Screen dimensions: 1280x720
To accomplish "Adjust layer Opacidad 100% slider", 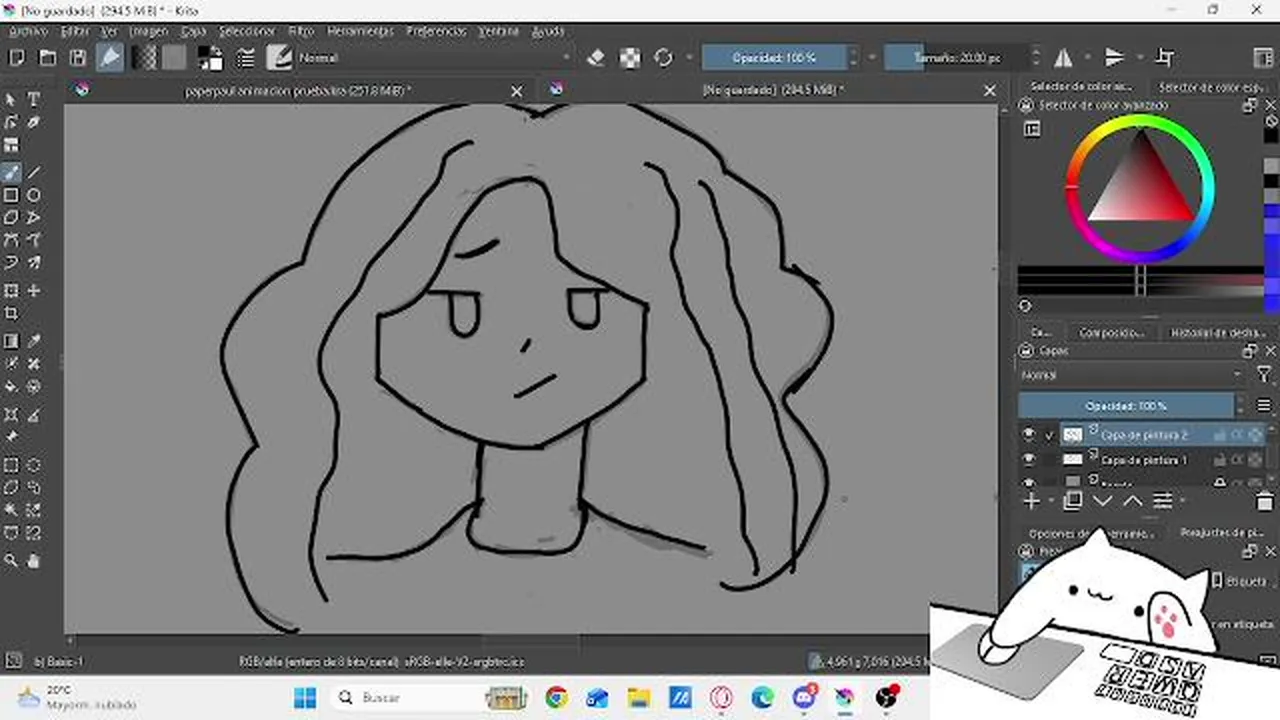I will [x=1126, y=406].
